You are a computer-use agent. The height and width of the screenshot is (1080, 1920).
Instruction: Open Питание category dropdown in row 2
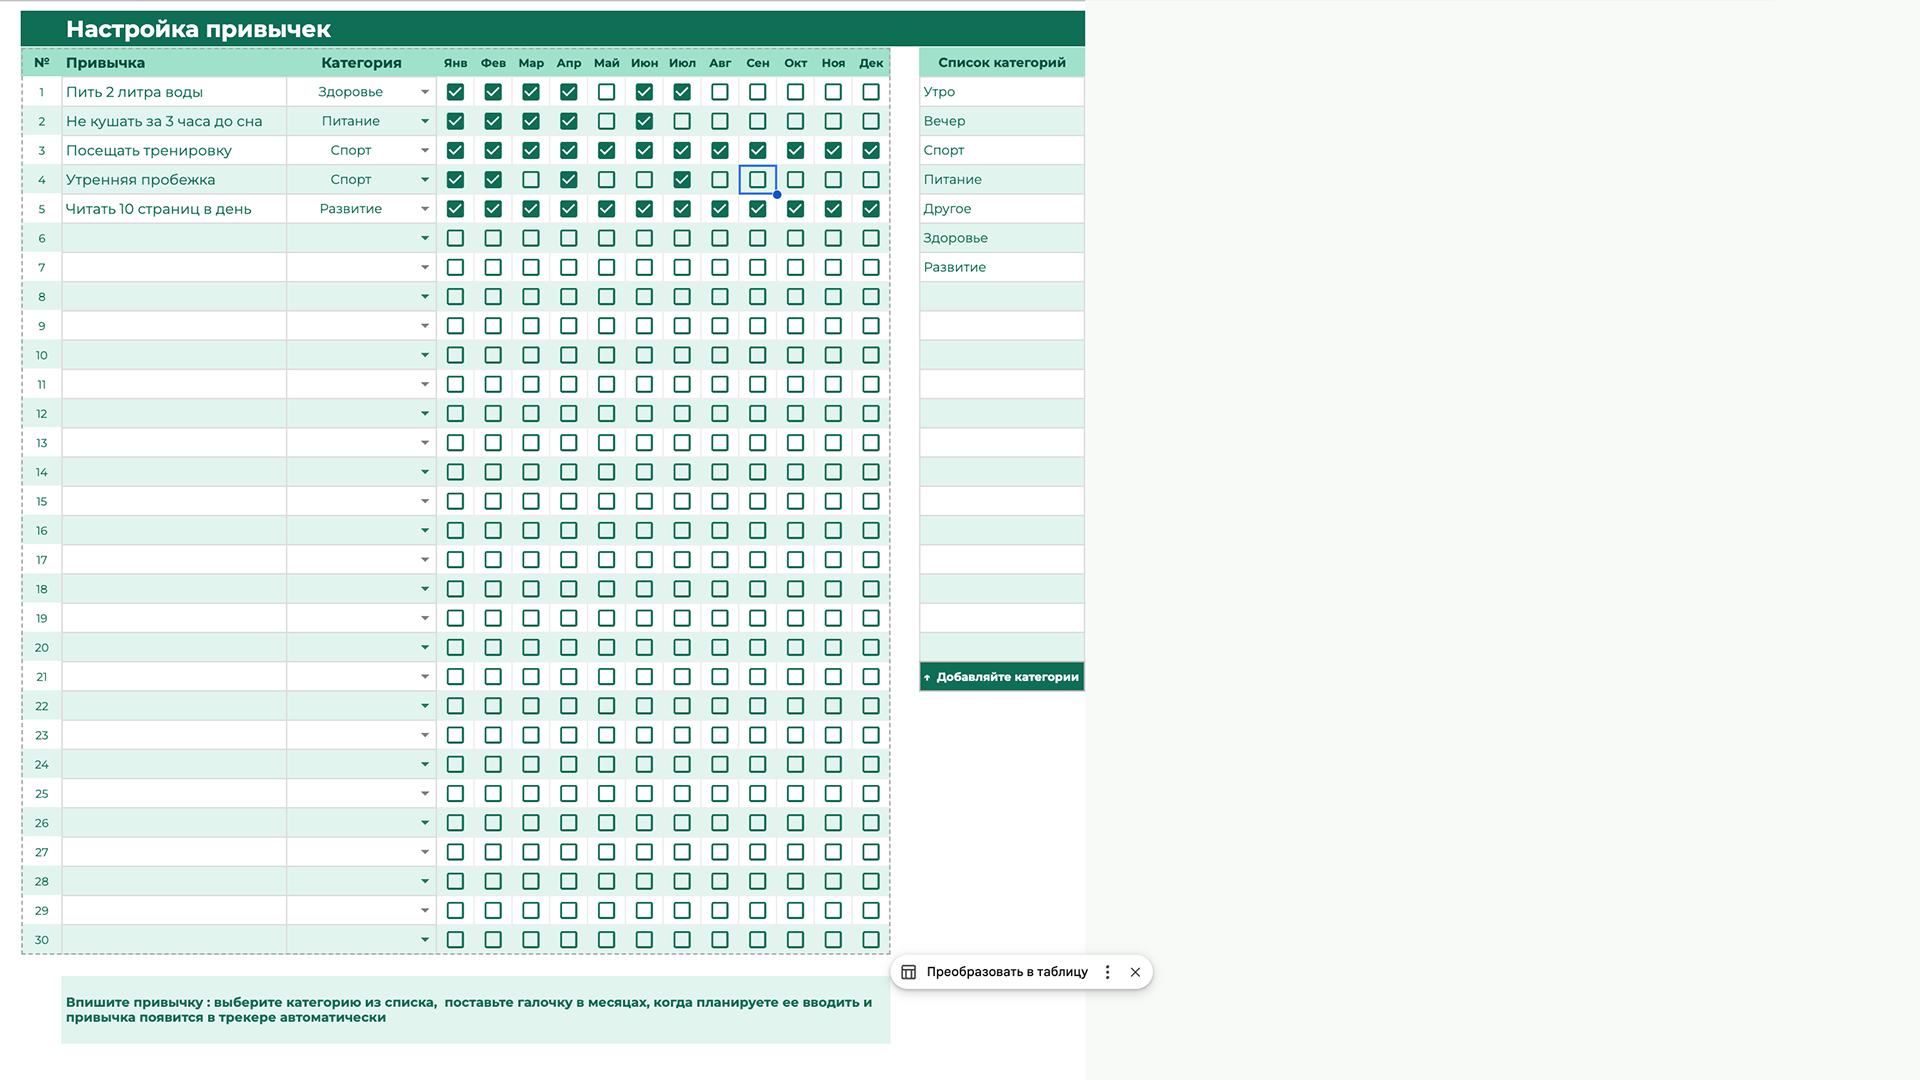(425, 121)
